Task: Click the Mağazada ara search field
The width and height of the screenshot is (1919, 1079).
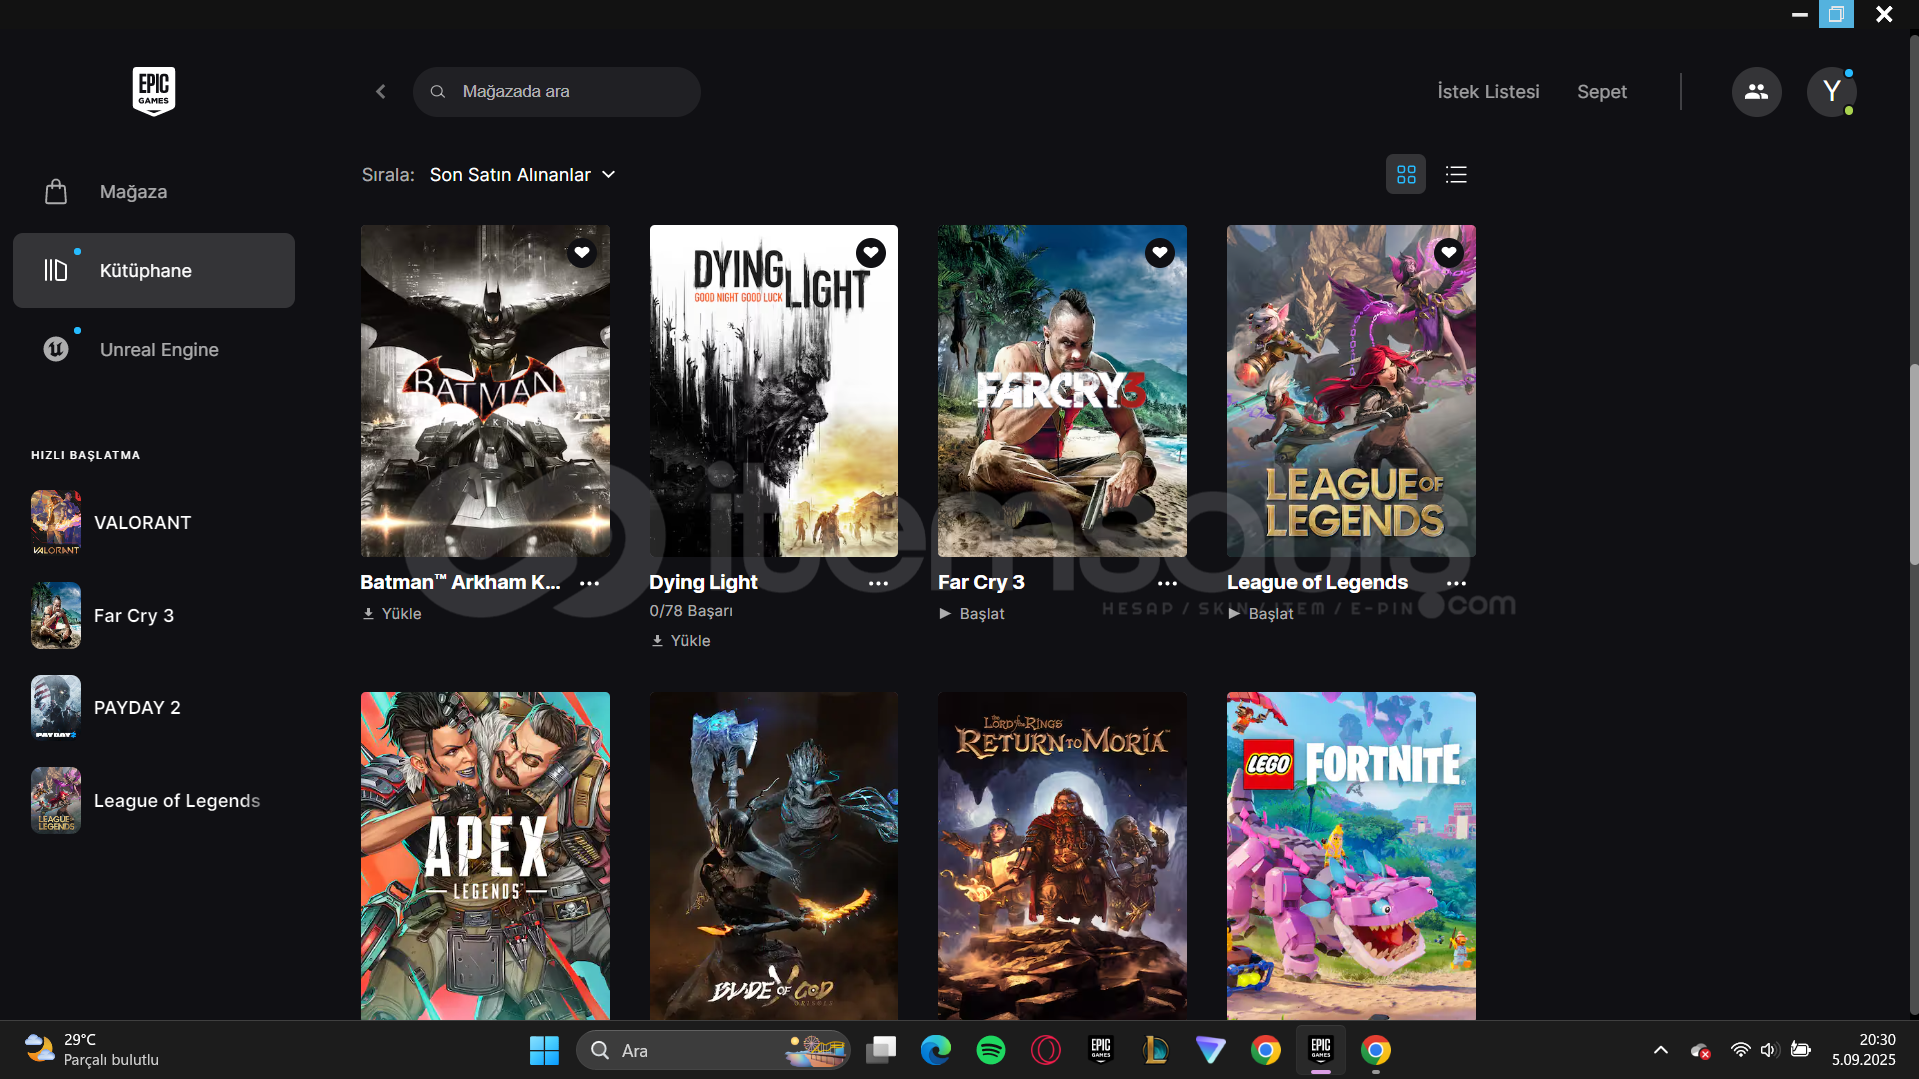Action: pos(557,92)
